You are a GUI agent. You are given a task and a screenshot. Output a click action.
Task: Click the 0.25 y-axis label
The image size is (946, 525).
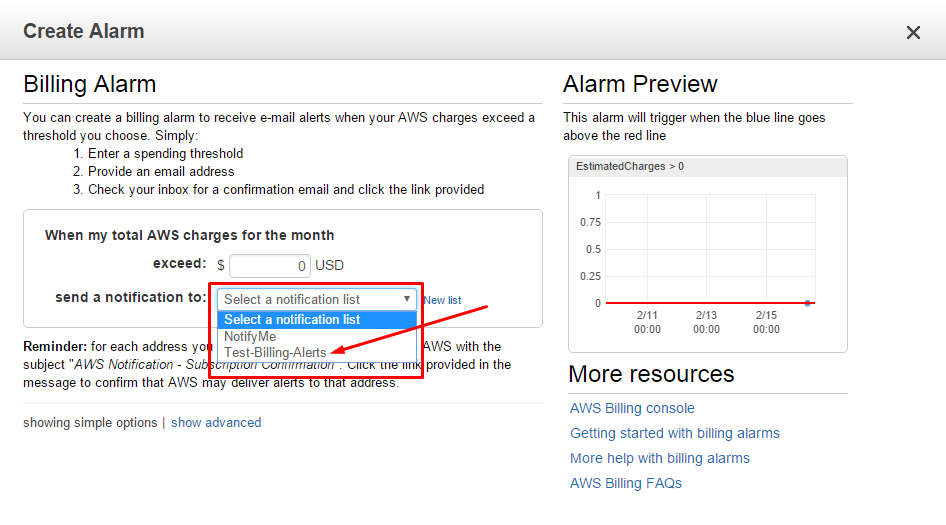(x=591, y=276)
